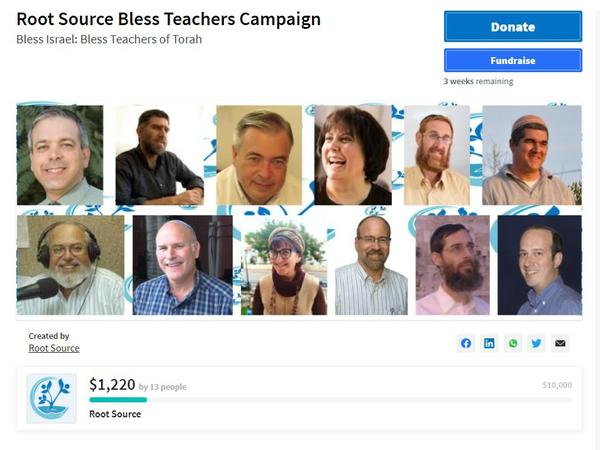Share campaign on Facebook icon
The width and height of the screenshot is (600, 450).
coord(466,343)
